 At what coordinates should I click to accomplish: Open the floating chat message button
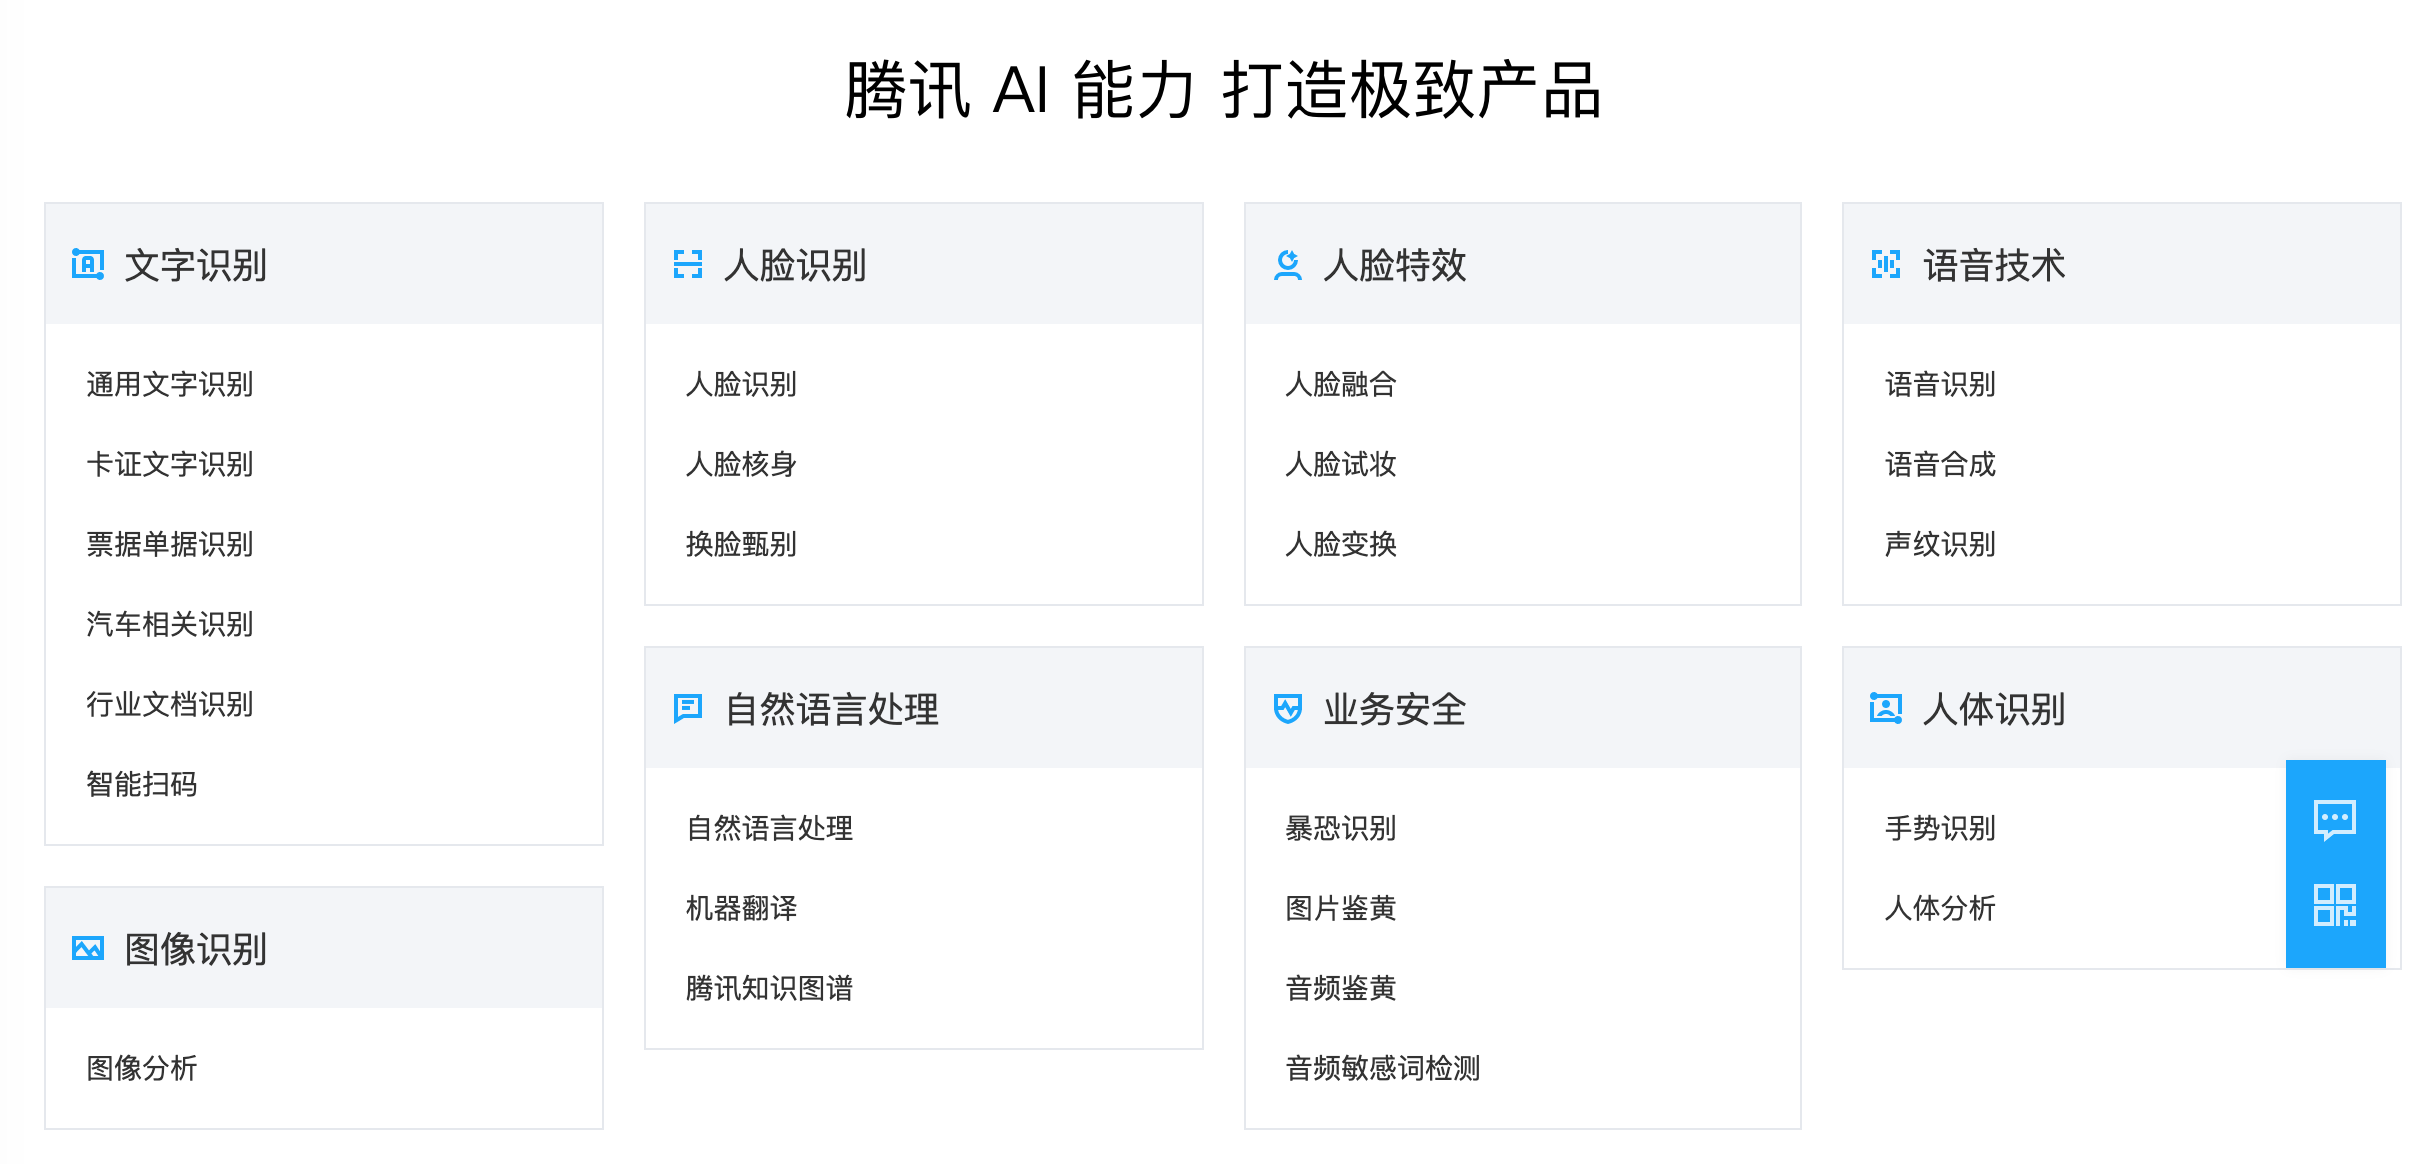click(2335, 820)
